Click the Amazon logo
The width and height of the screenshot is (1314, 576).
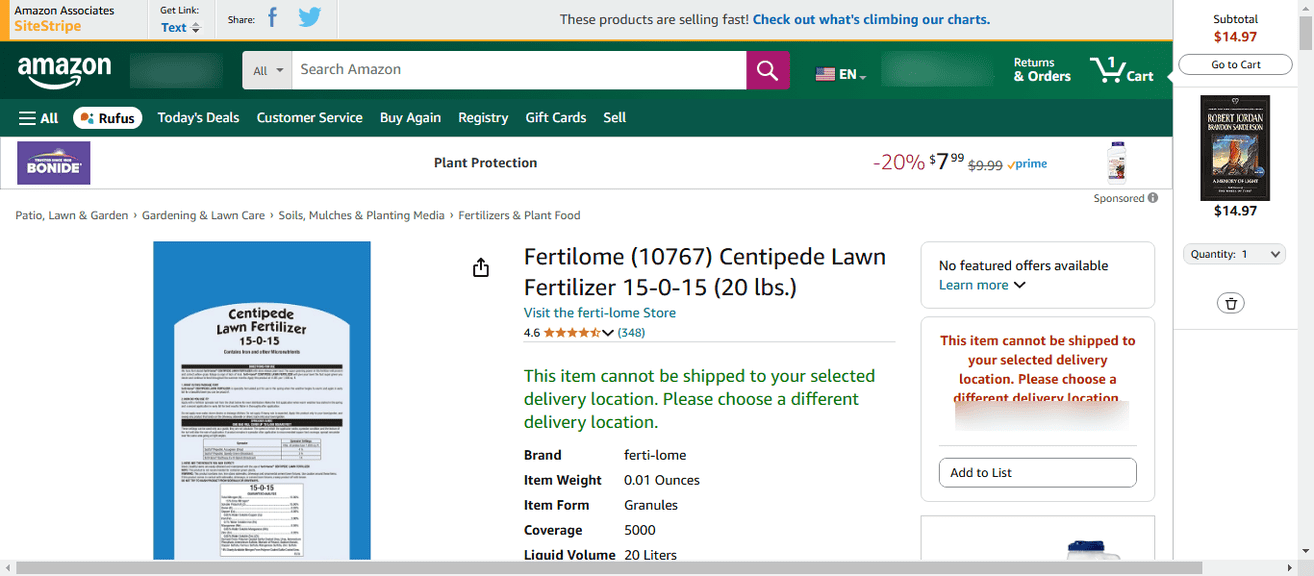pyautogui.click(x=64, y=70)
